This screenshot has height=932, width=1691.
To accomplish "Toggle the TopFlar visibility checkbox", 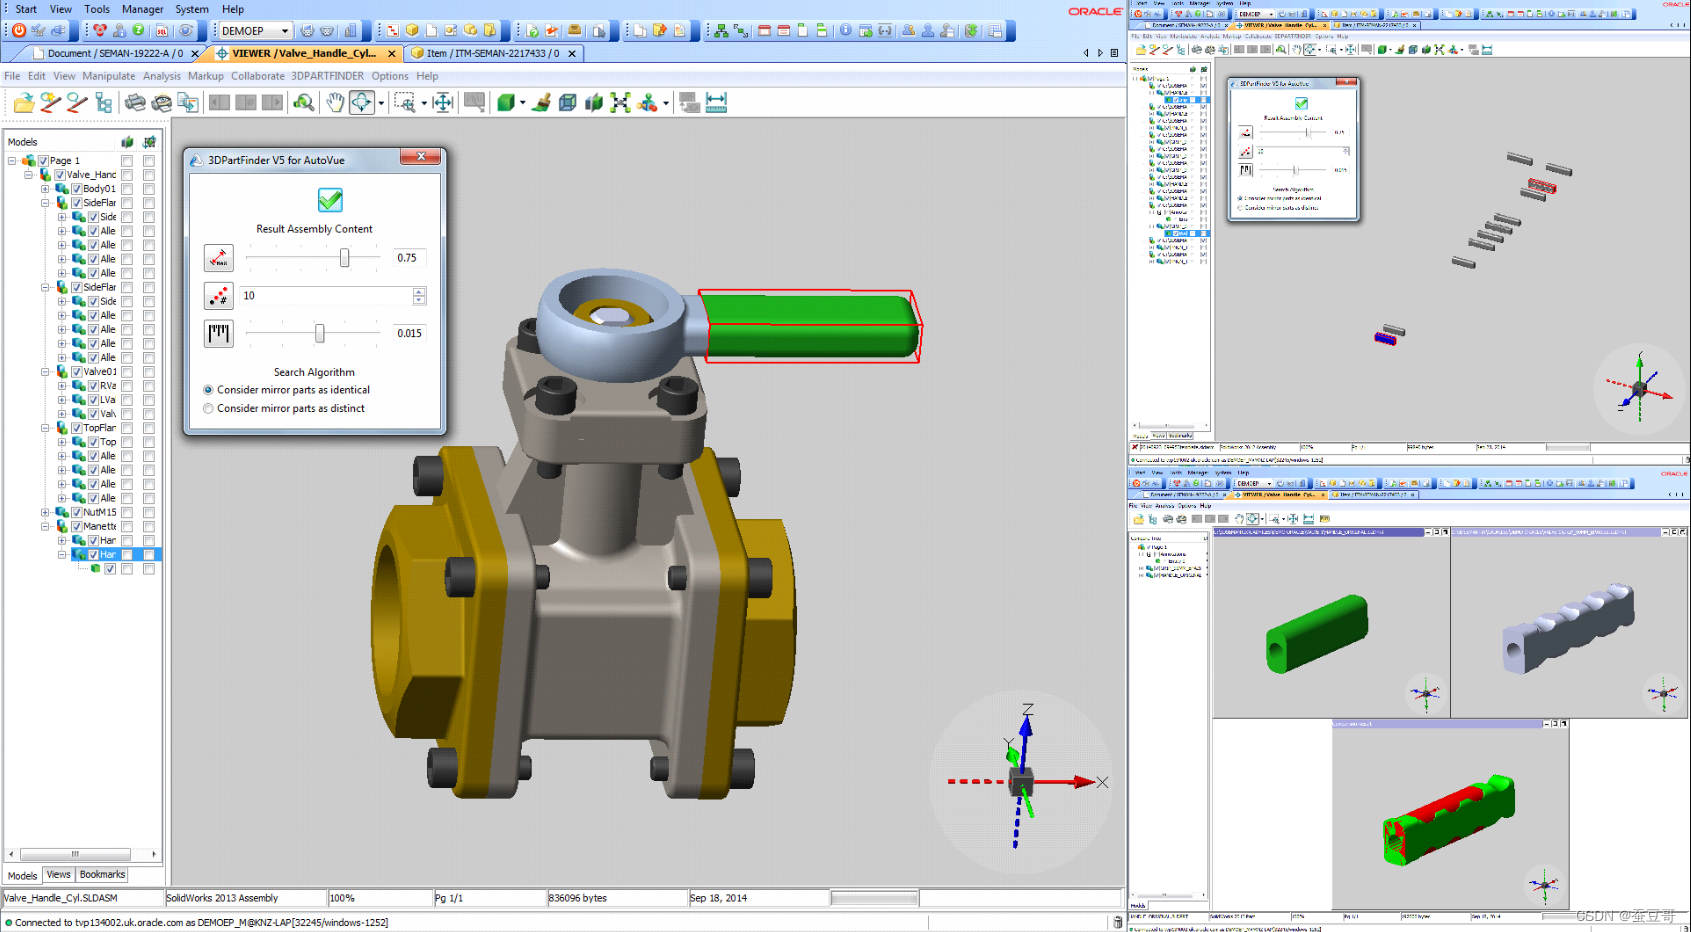I will coord(76,428).
